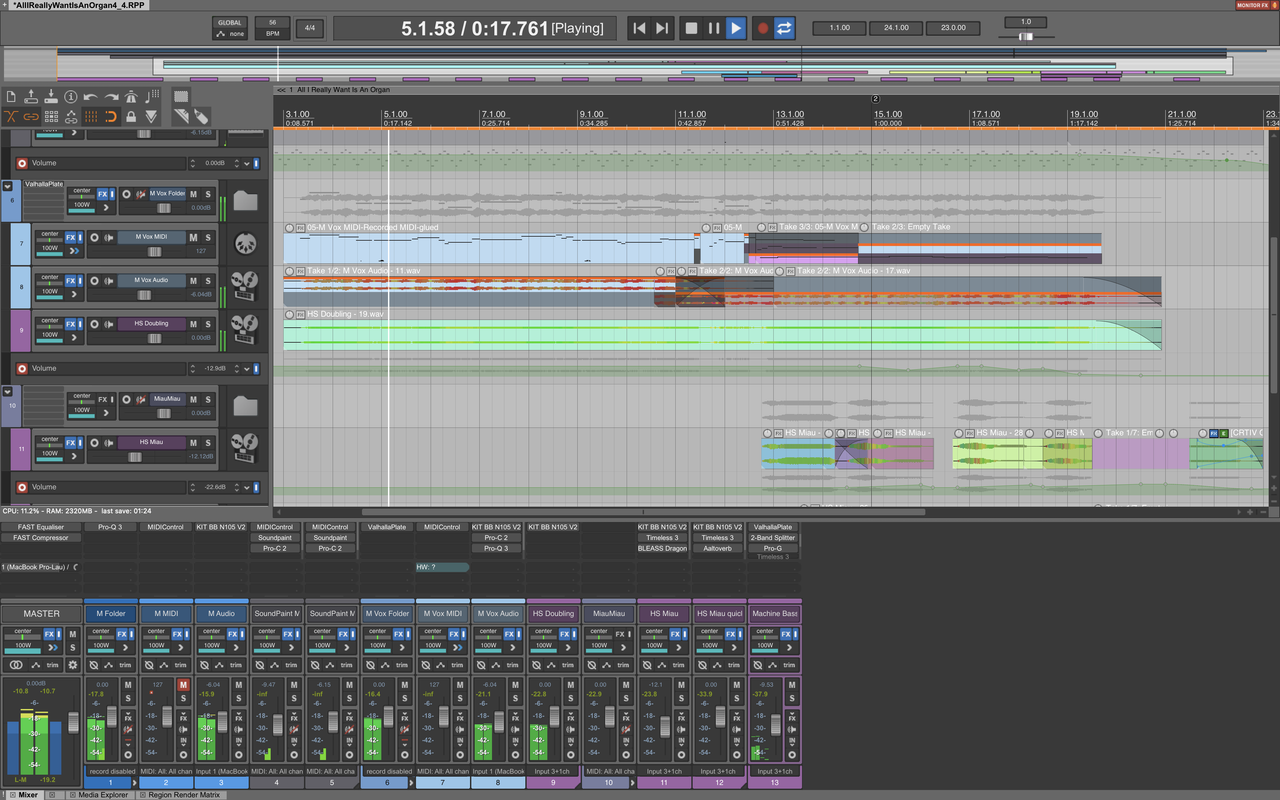Mute the M Vox MIDI track in track panel
The image size is (1280, 800).
(193, 238)
